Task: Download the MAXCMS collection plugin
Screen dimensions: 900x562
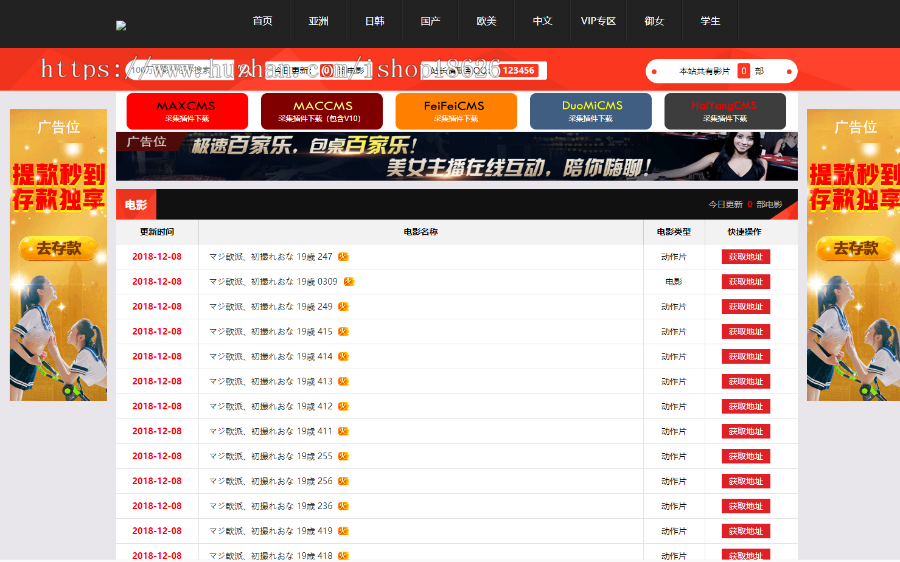Action: 187,111
